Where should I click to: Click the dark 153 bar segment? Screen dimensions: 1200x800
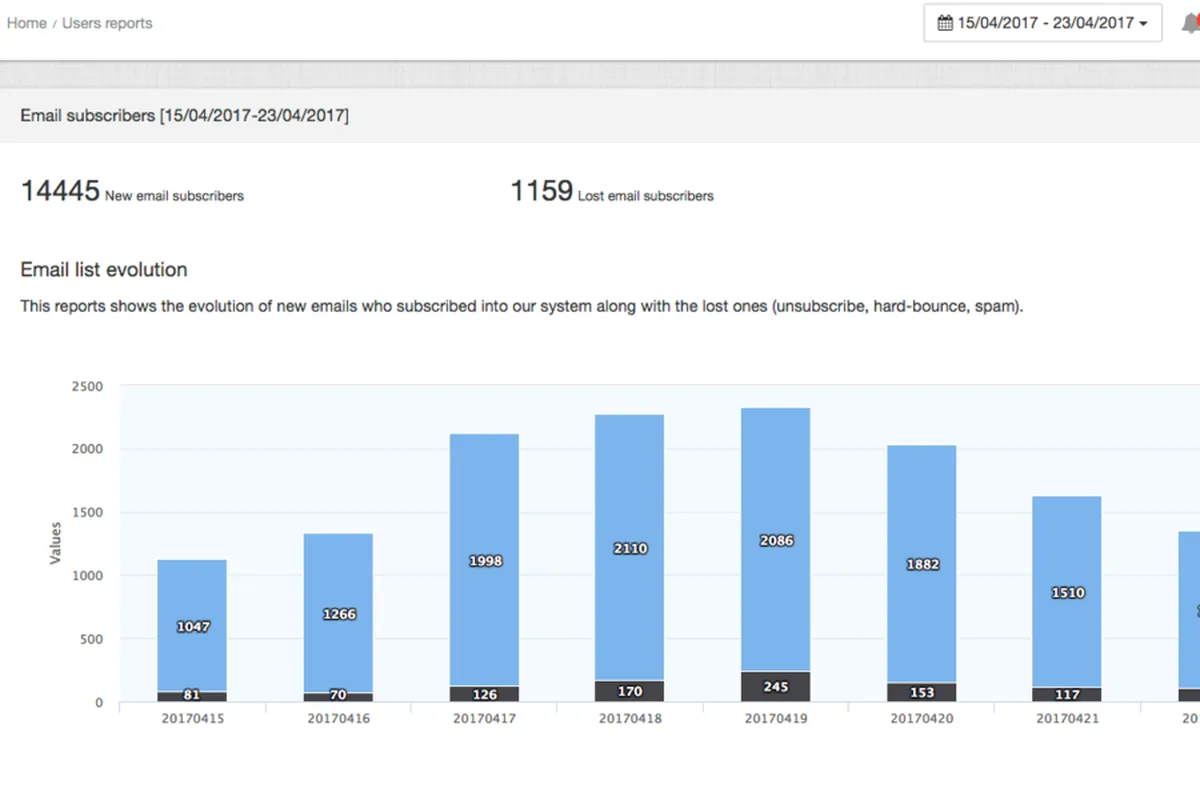click(x=922, y=692)
